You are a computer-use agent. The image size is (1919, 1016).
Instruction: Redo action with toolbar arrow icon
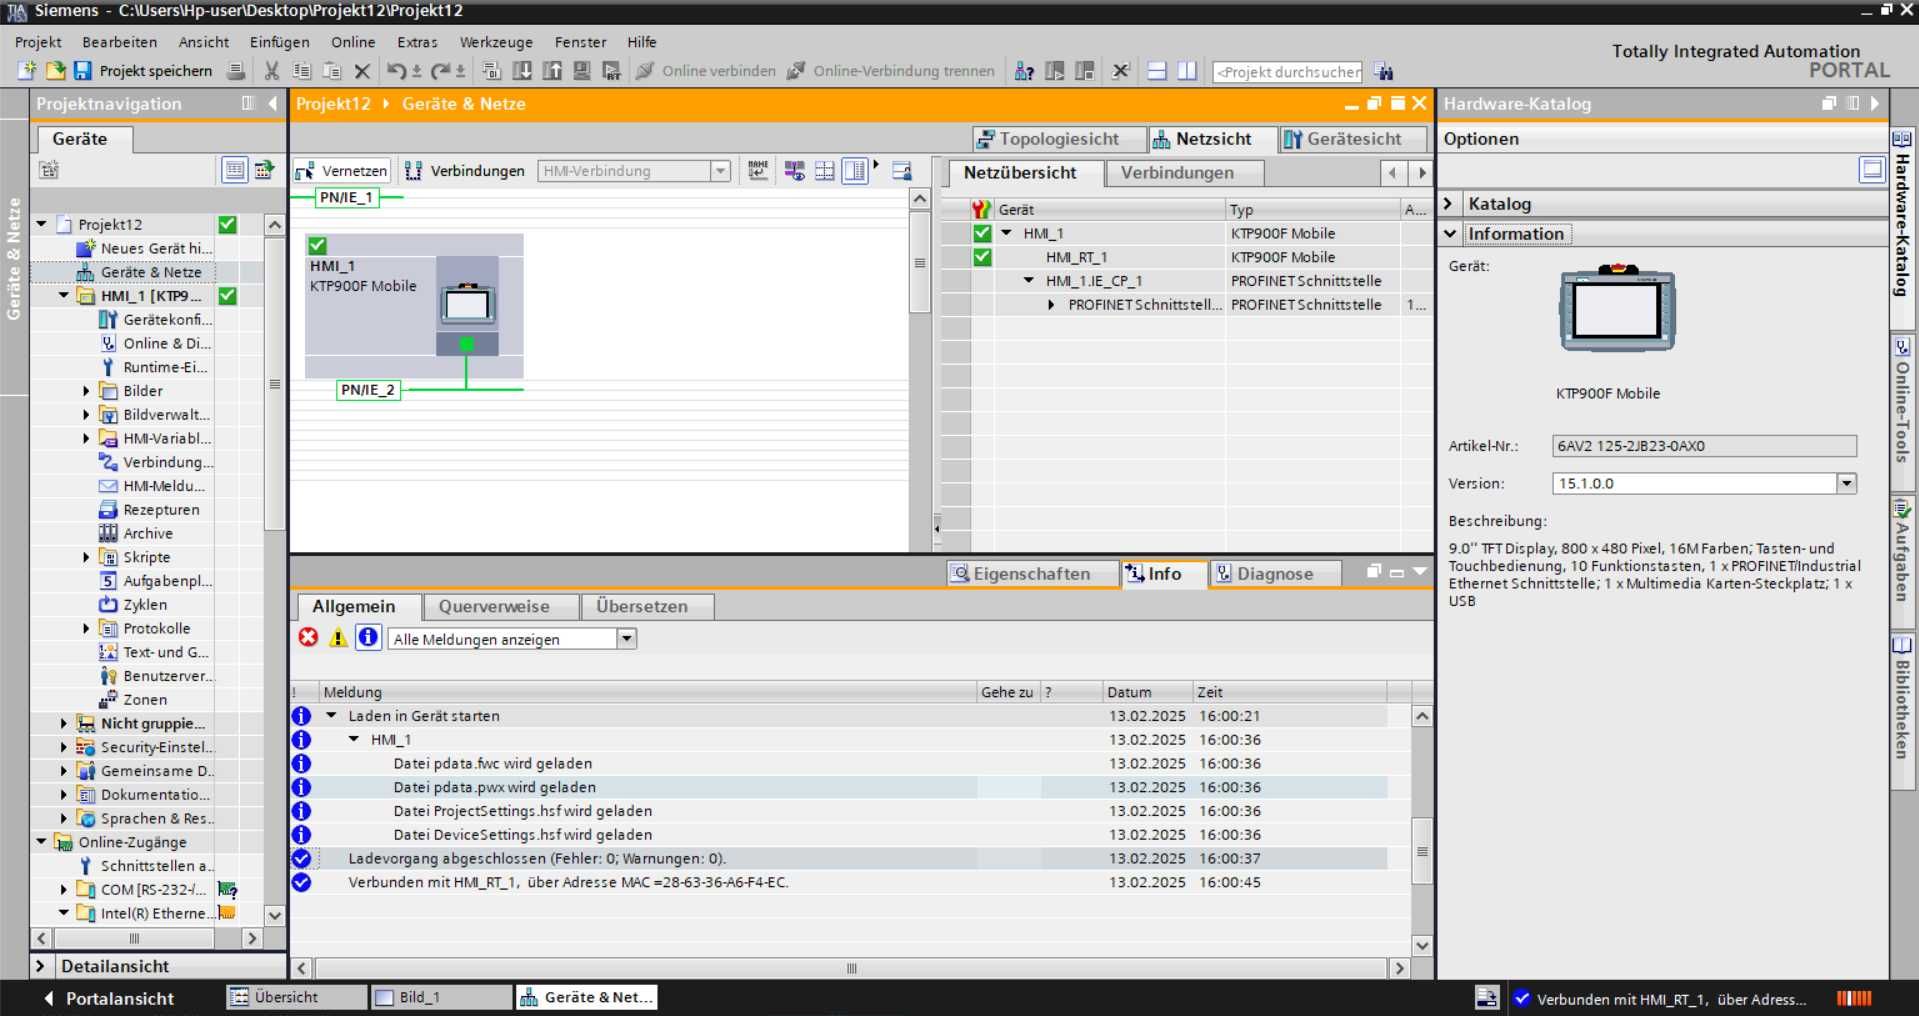tap(441, 71)
